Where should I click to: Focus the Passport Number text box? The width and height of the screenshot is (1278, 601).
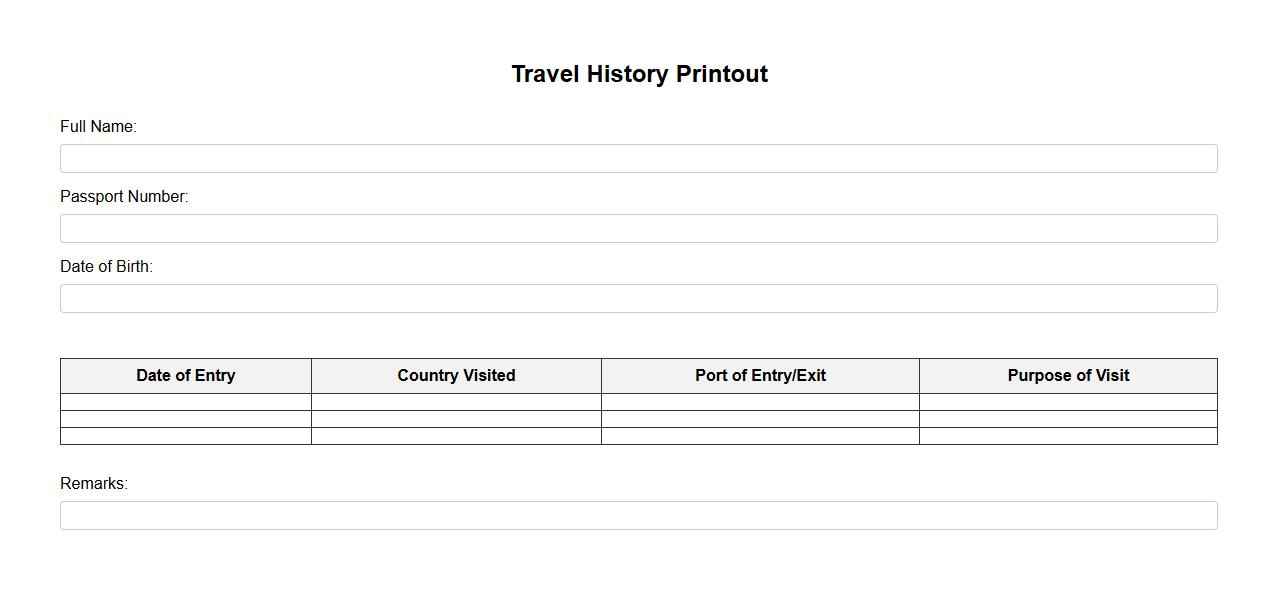(638, 228)
